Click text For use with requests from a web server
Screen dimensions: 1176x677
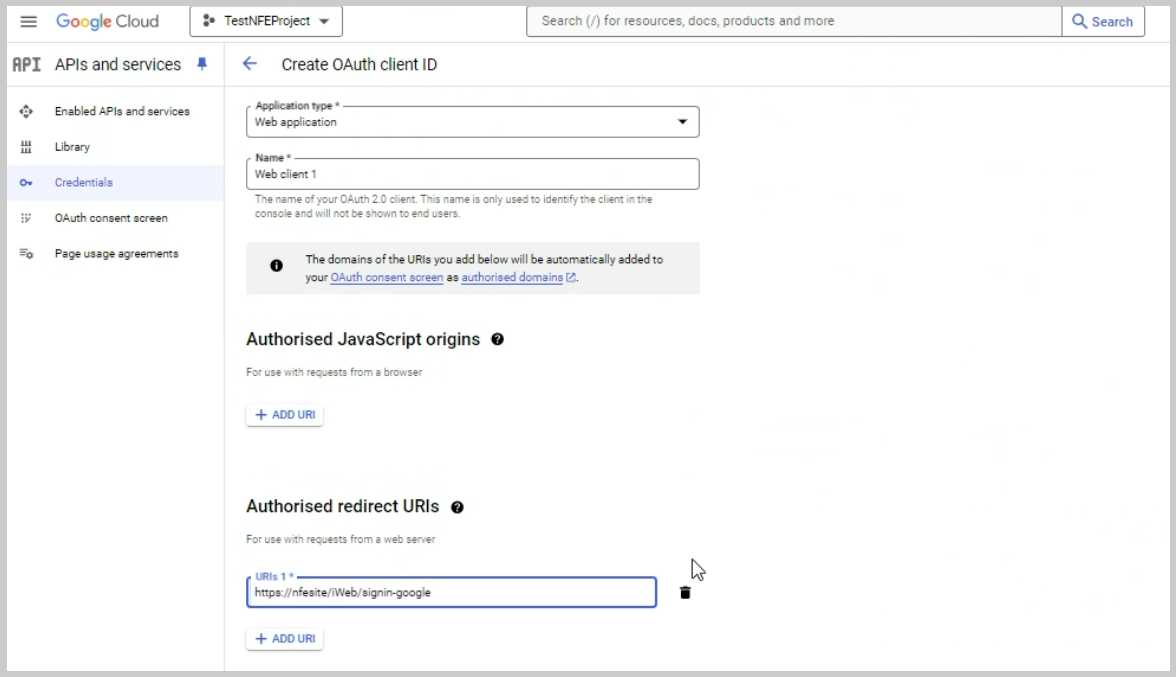340,539
